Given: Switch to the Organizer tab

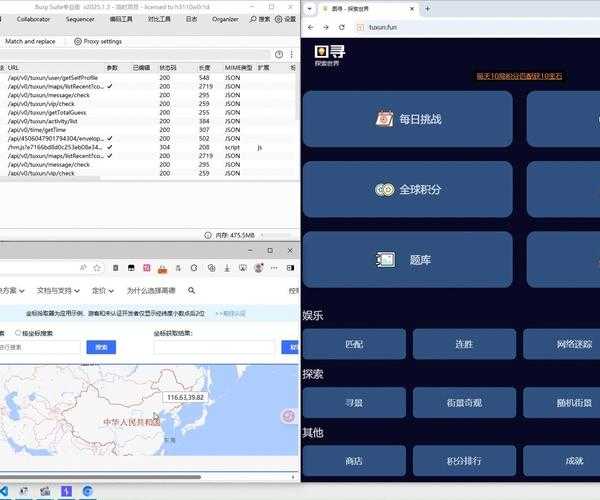Looking at the screenshot, I should point(225,19).
